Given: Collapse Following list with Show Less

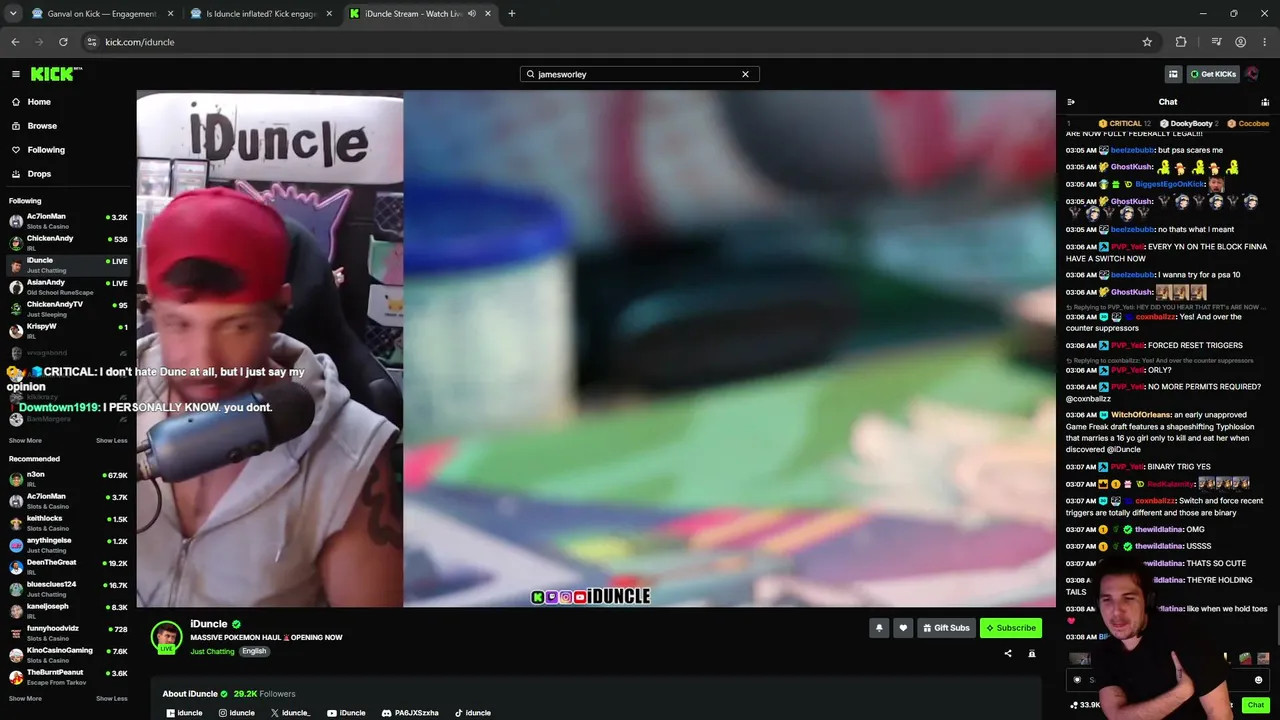Looking at the screenshot, I should pos(112,441).
